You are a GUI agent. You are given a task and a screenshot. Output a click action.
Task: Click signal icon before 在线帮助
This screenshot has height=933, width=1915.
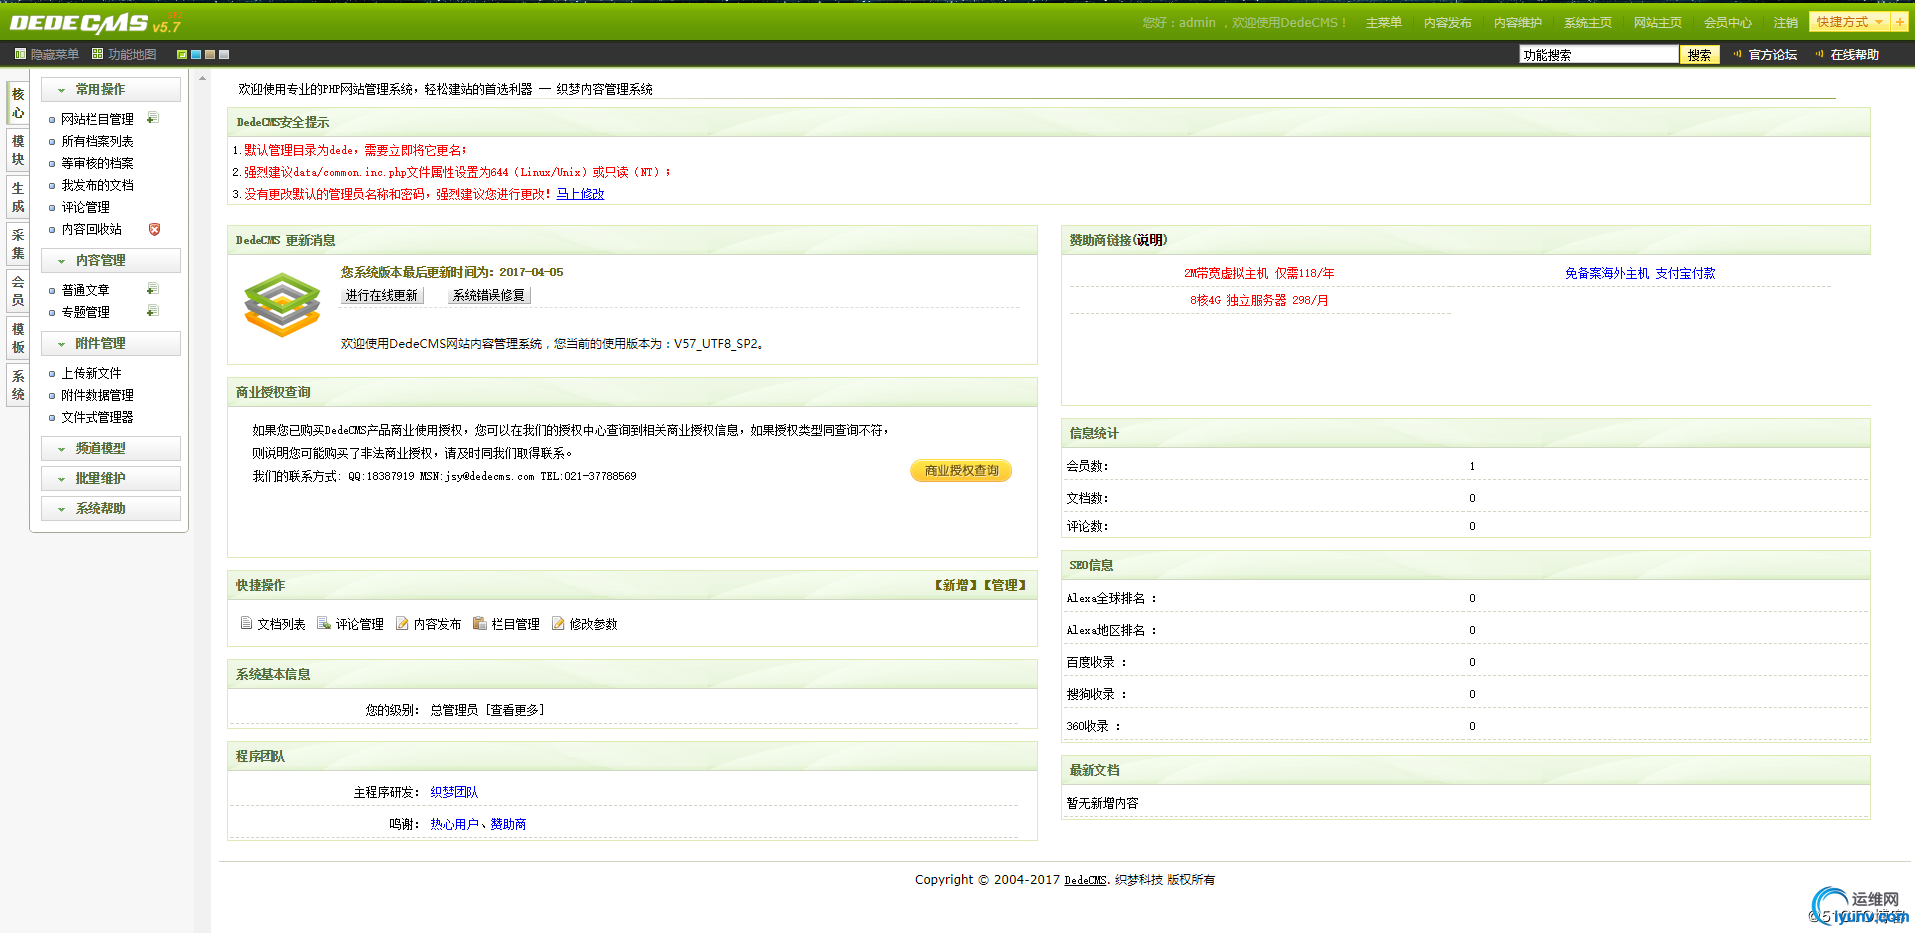1820,54
